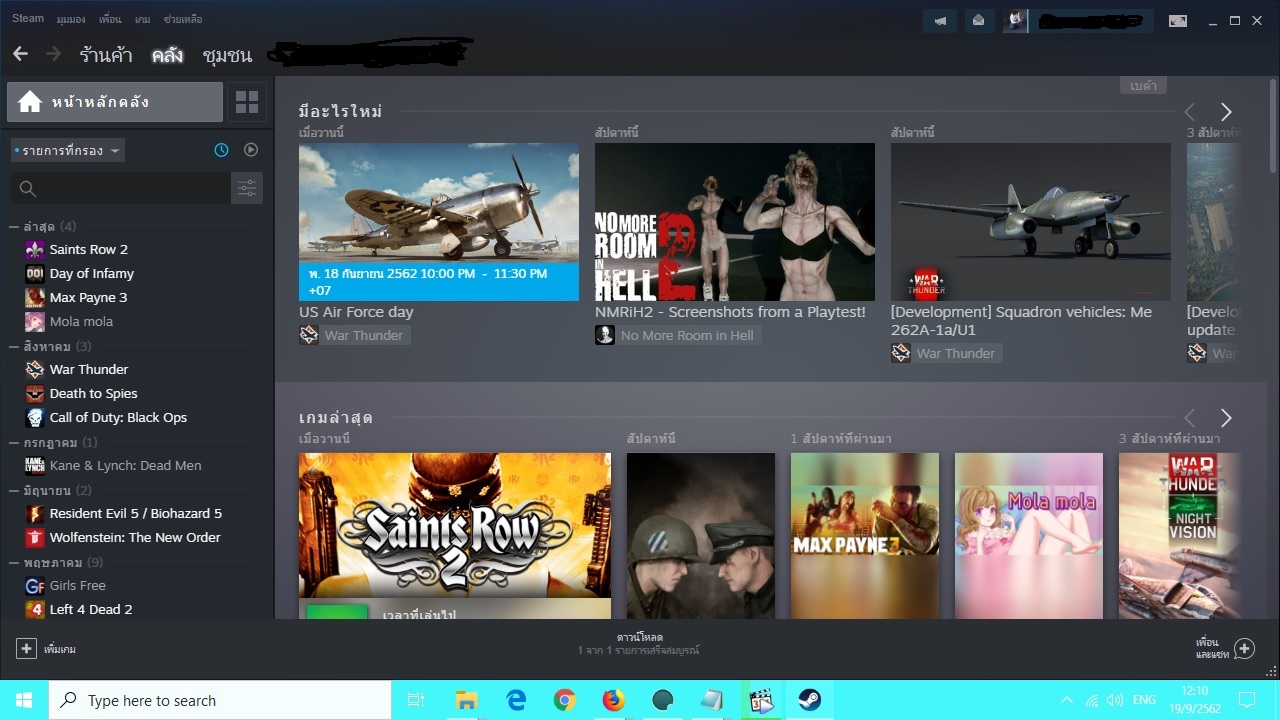Screen dimensions: 1280x720
Task: Open the War Thunder Night Vision cover
Action: 1180,536
